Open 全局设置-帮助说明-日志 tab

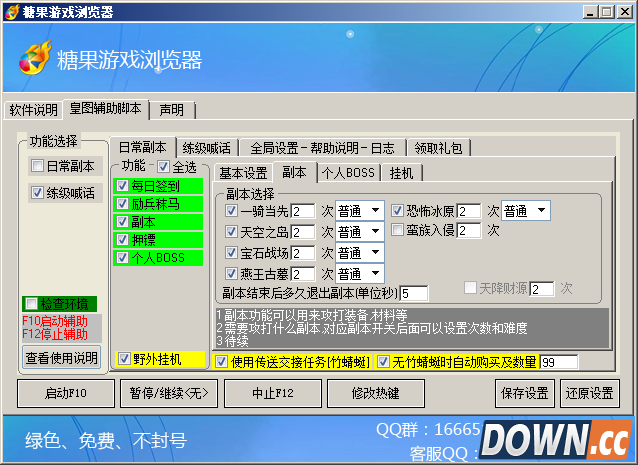pyautogui.click(x=322, y=148)
